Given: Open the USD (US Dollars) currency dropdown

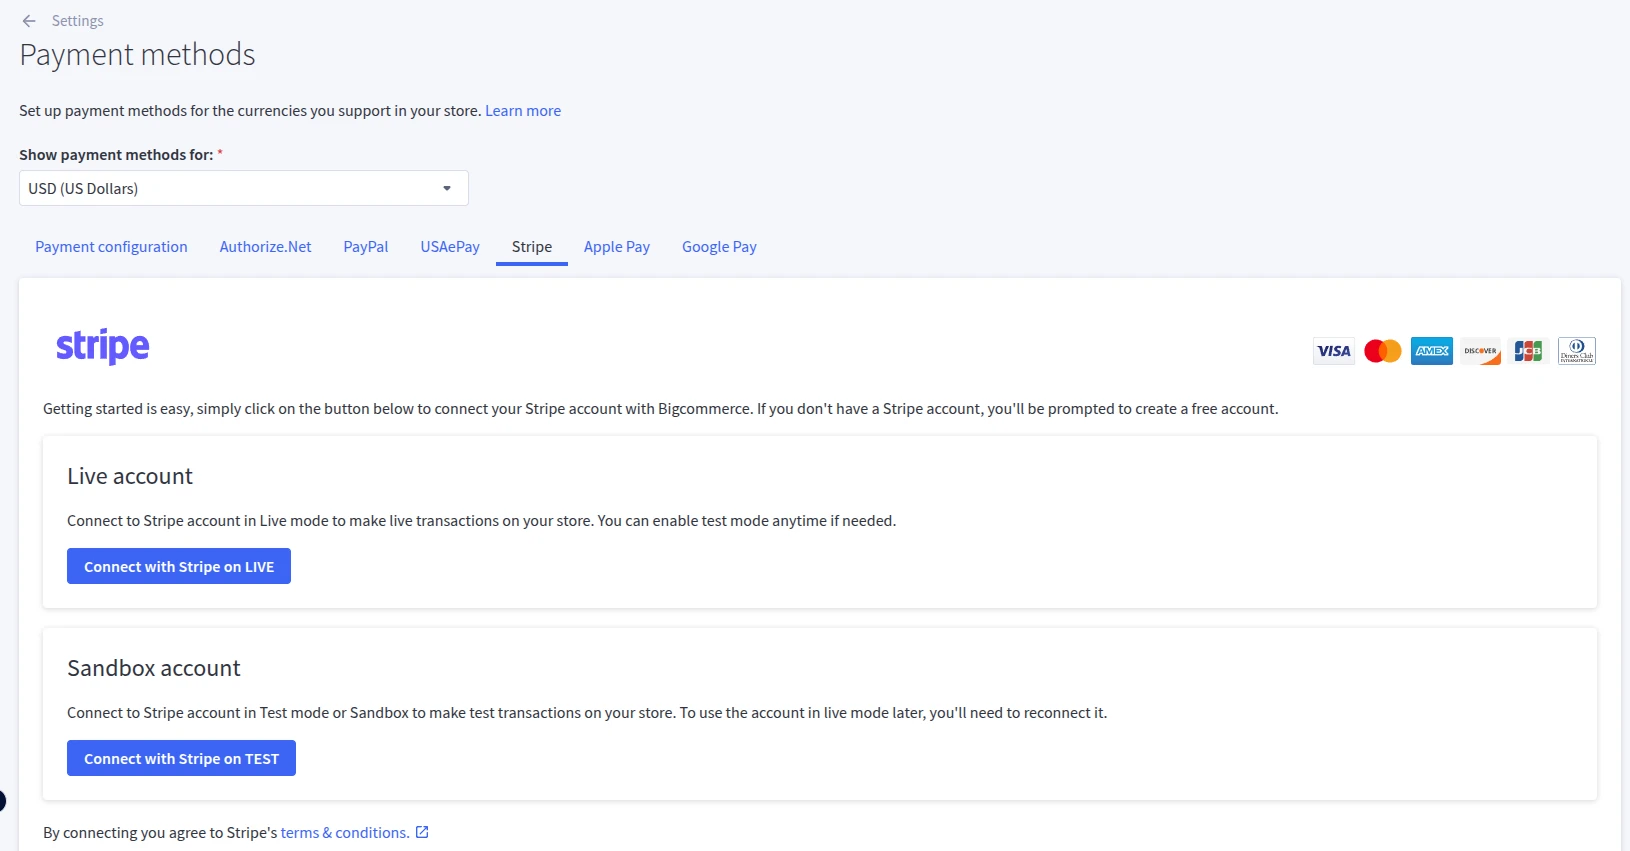Looking at the screenshot, I should (244, 188).
